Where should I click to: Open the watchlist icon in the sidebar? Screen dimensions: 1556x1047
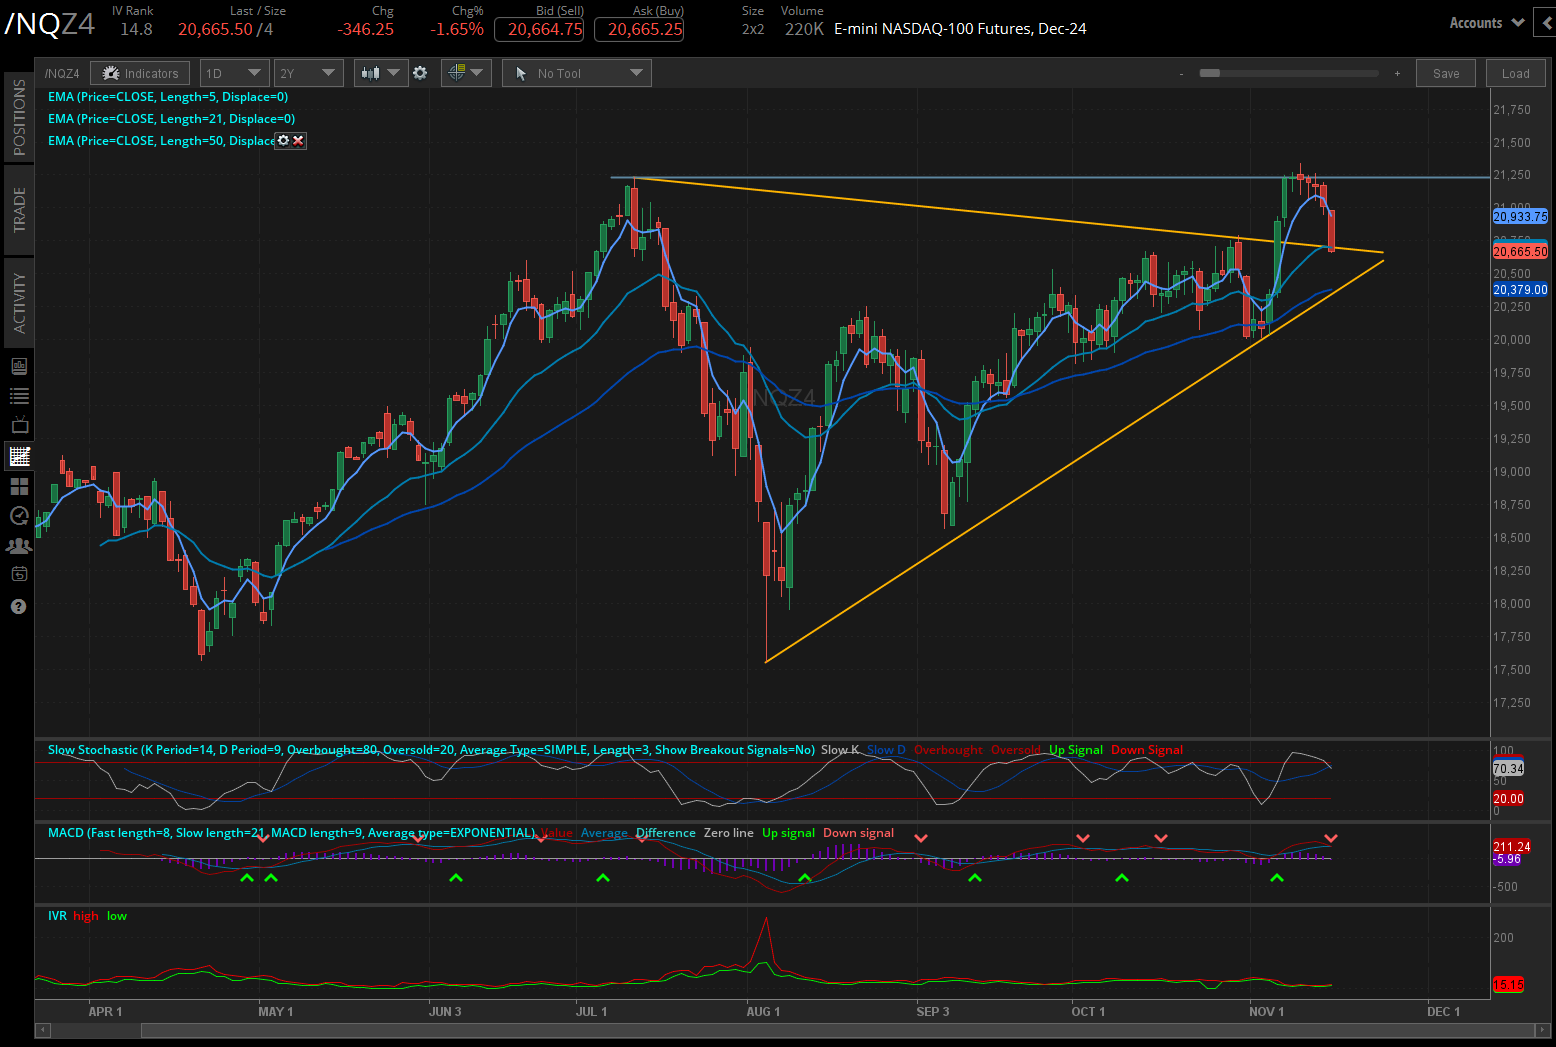pyautogui.click(x=19, y=395)
